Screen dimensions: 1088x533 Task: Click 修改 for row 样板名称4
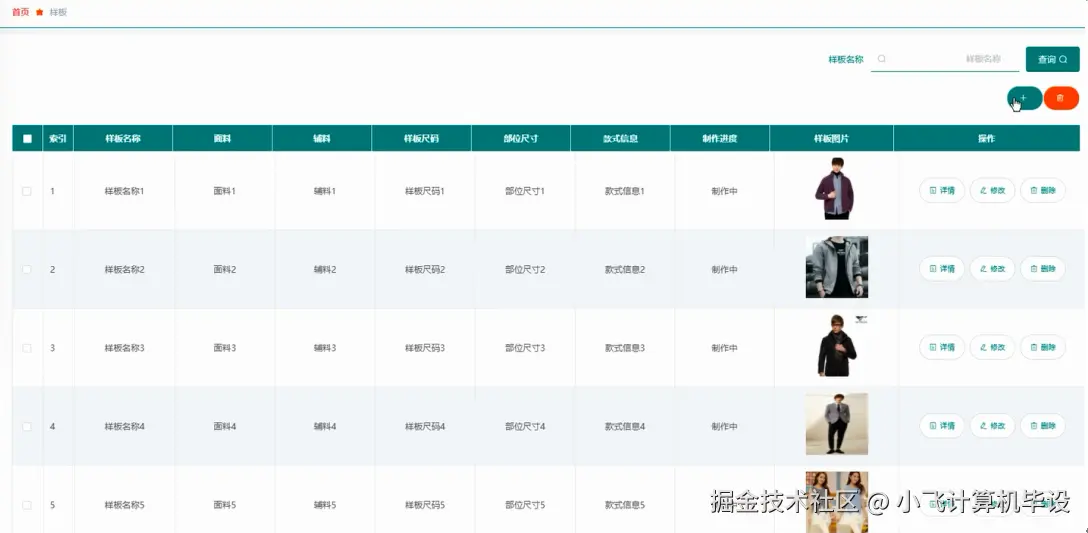(992, 425)
